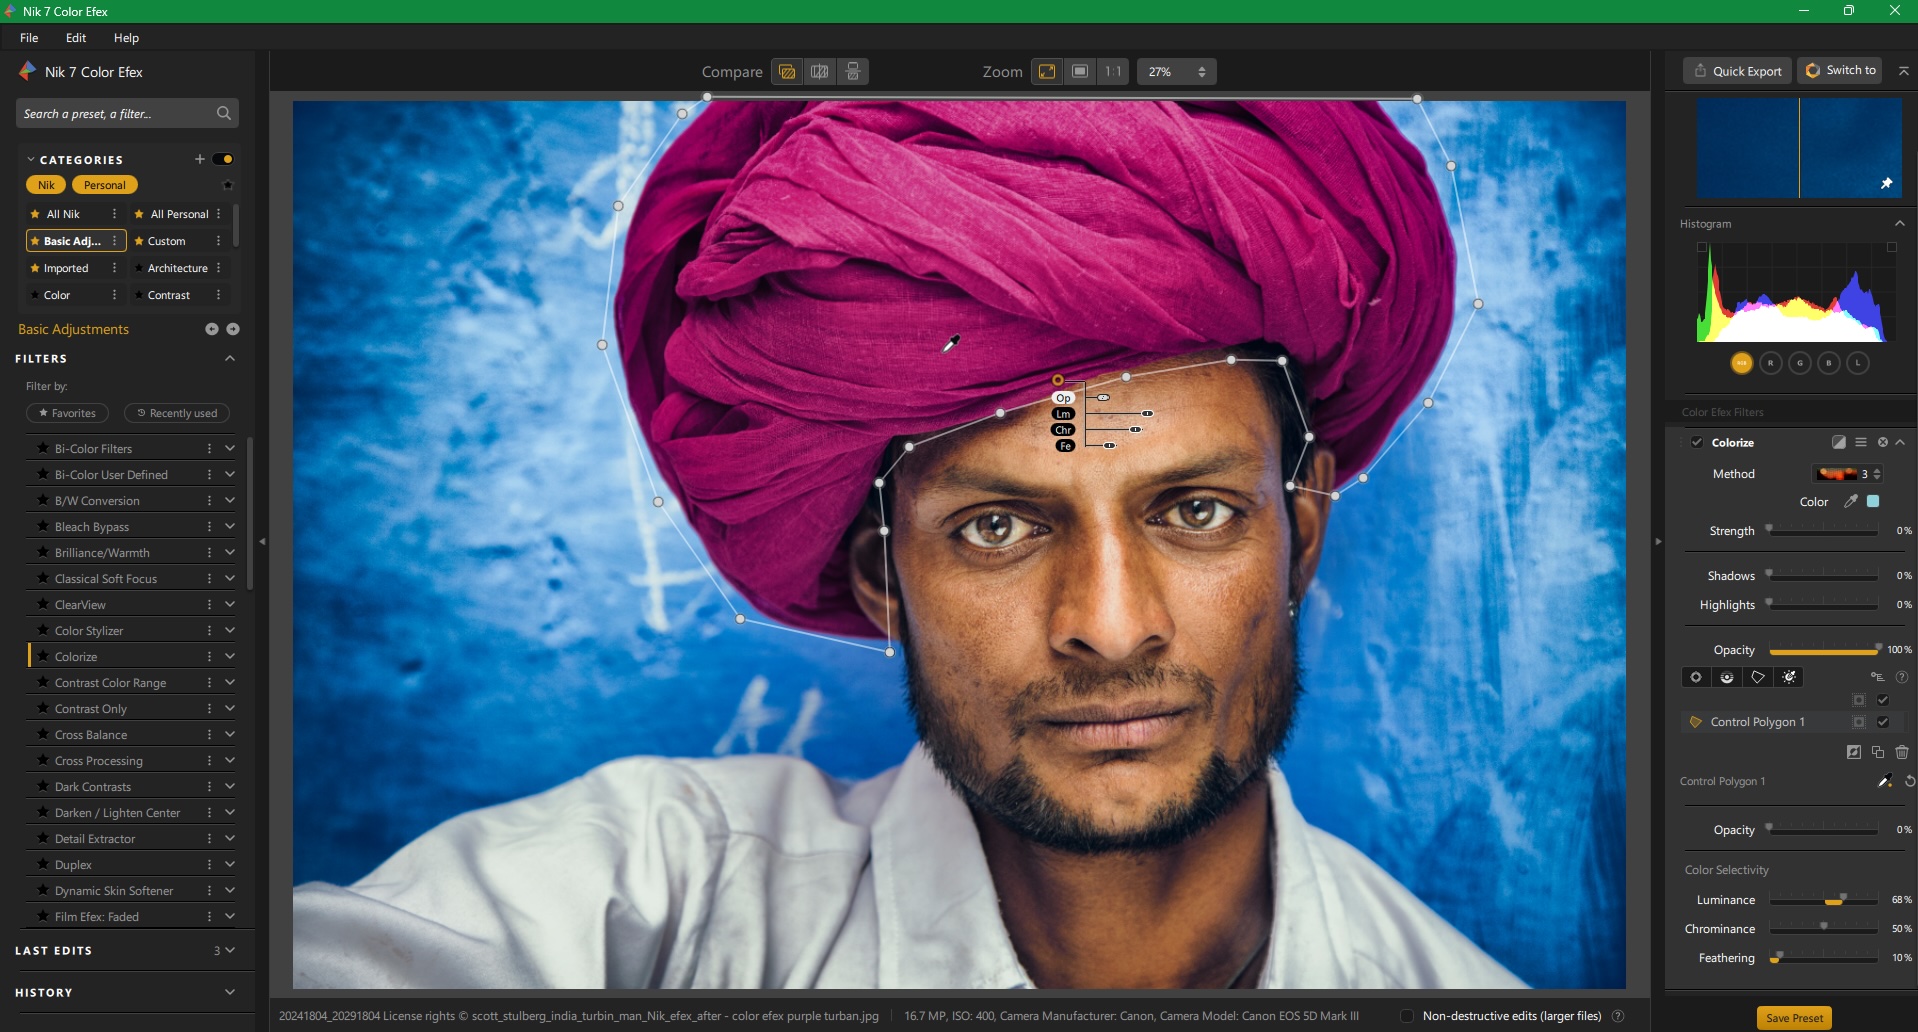
Task: Click the Save Preset button
Action: pos(1793,1018)
